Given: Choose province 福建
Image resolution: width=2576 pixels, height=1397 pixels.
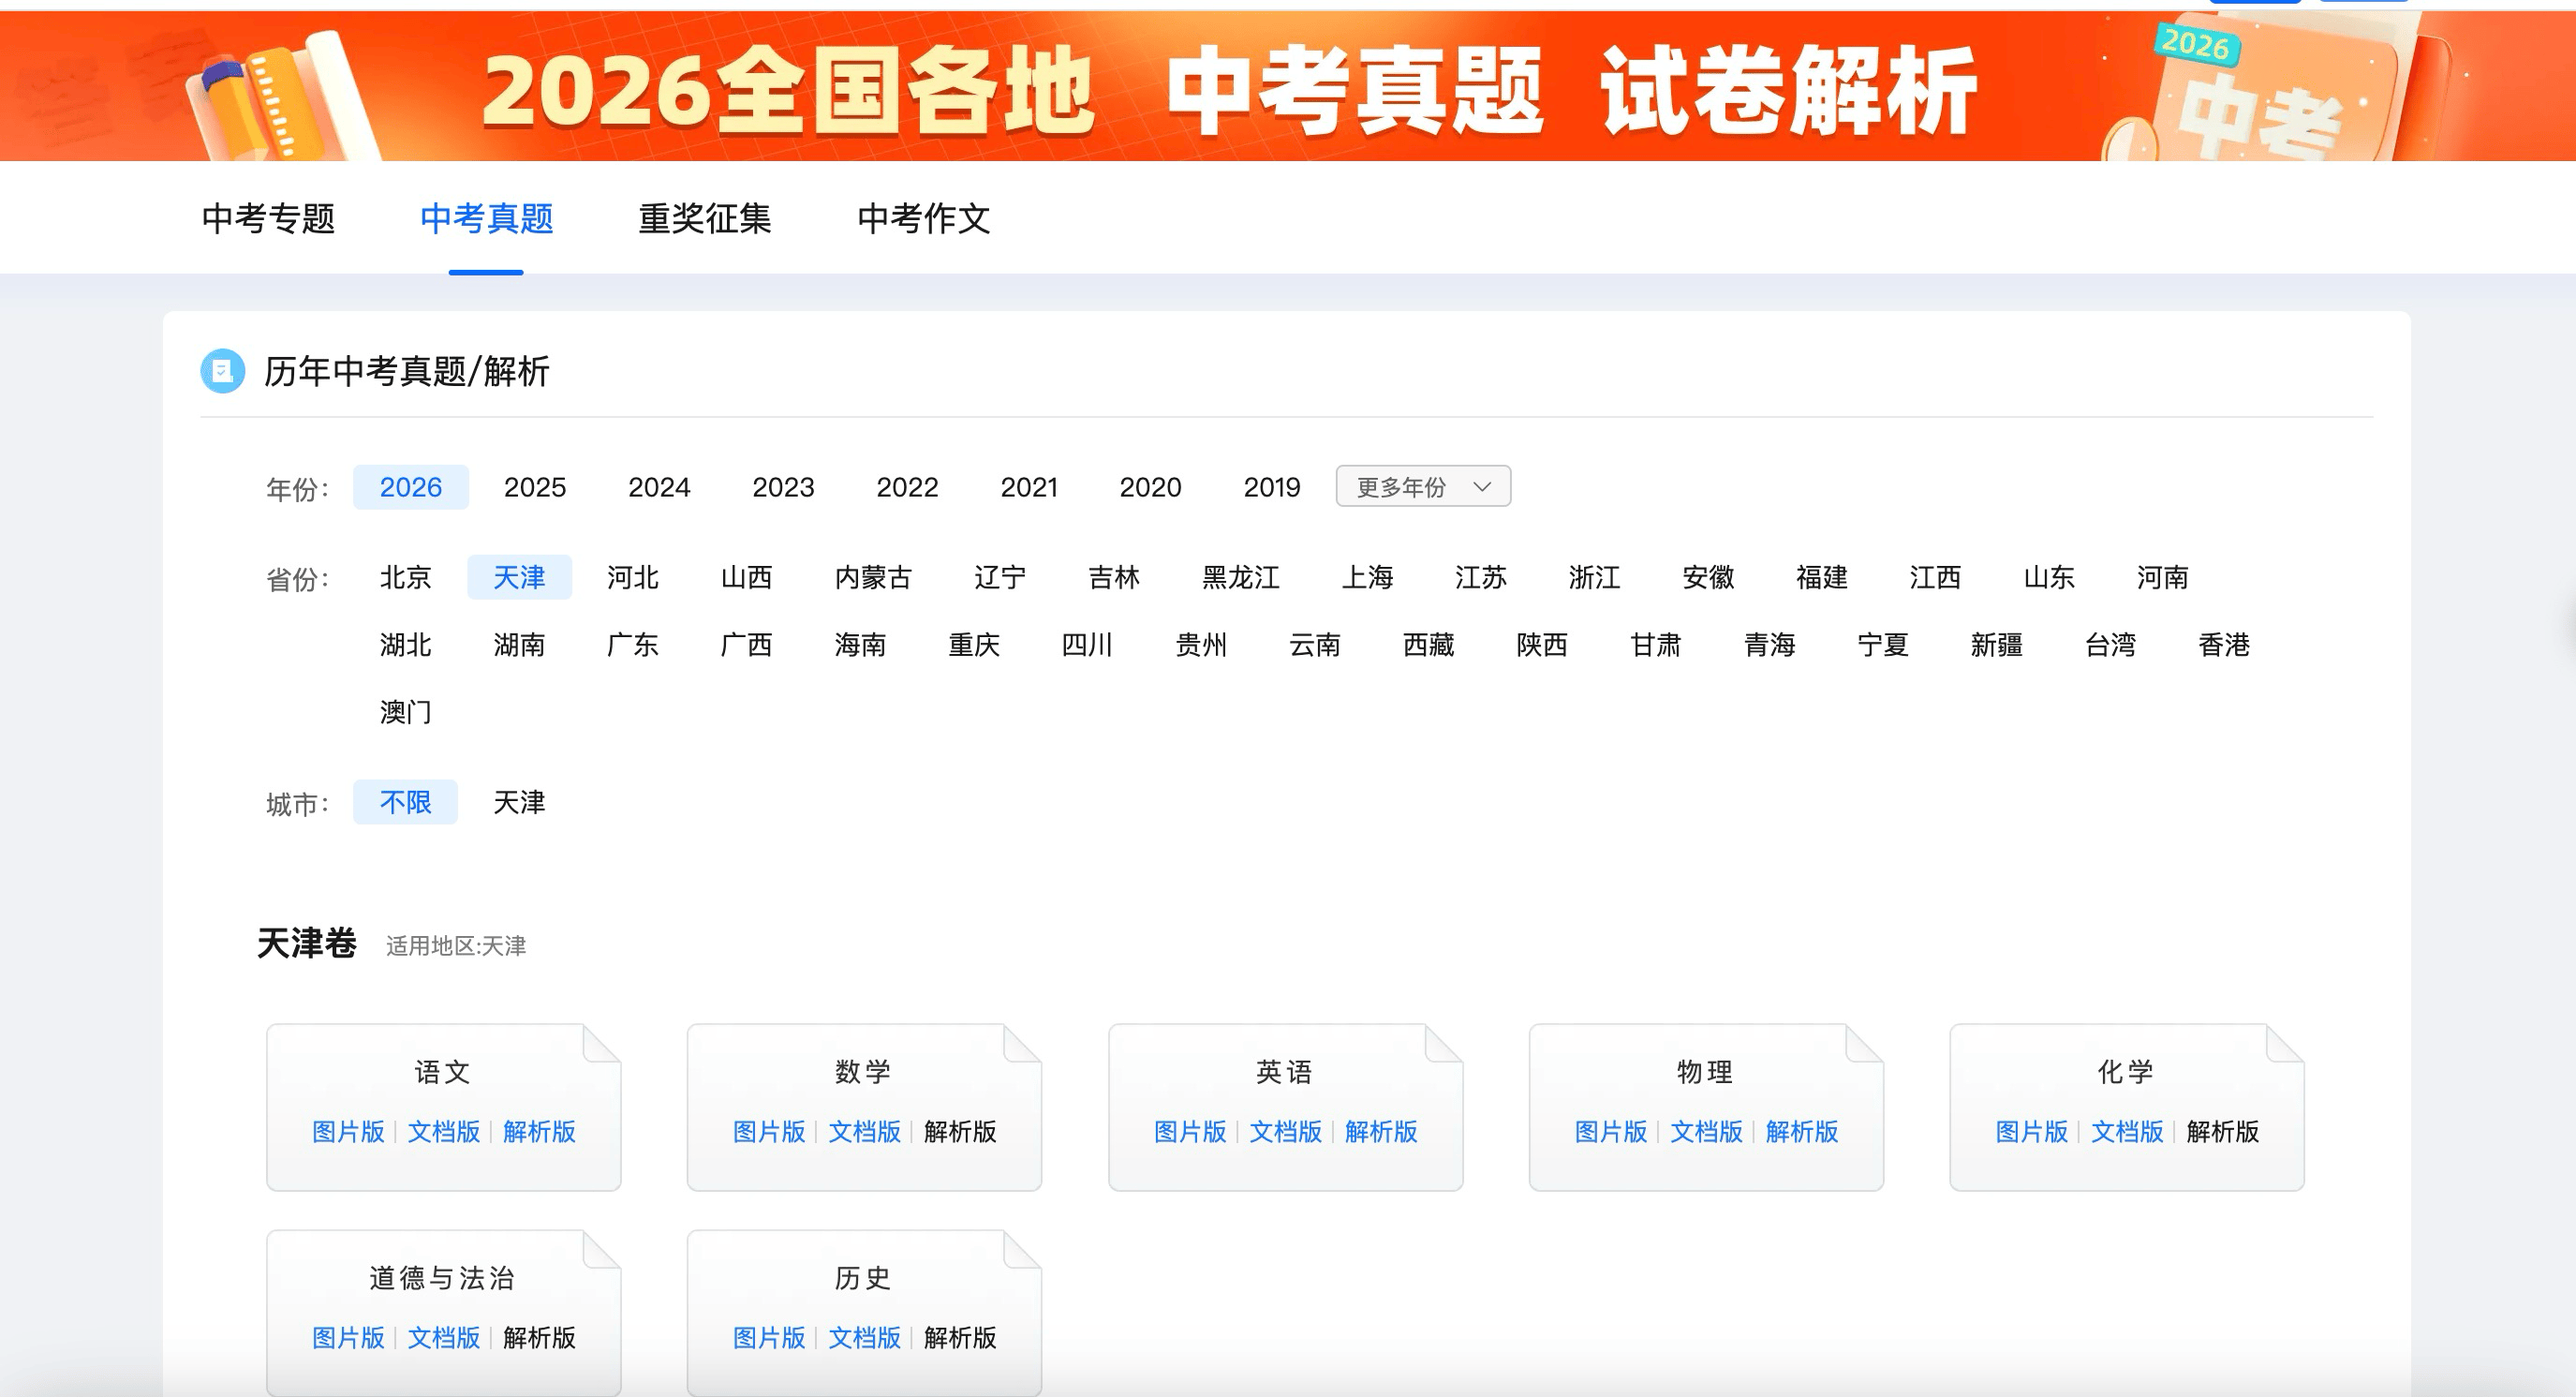Looking at the screenshot, I should point(1822,577).
